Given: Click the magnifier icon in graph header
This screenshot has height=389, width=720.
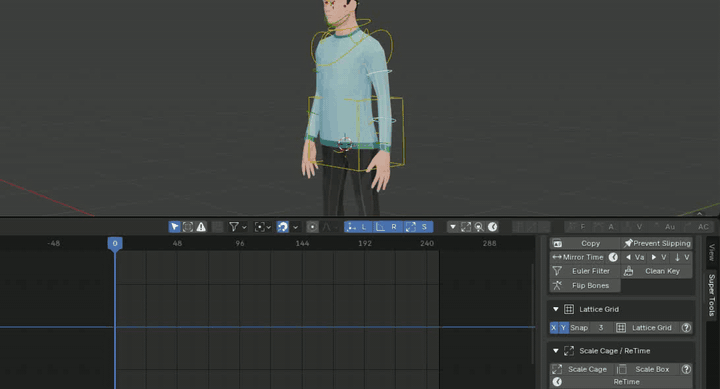Looking at the screenshot, I should coord(479,227).
